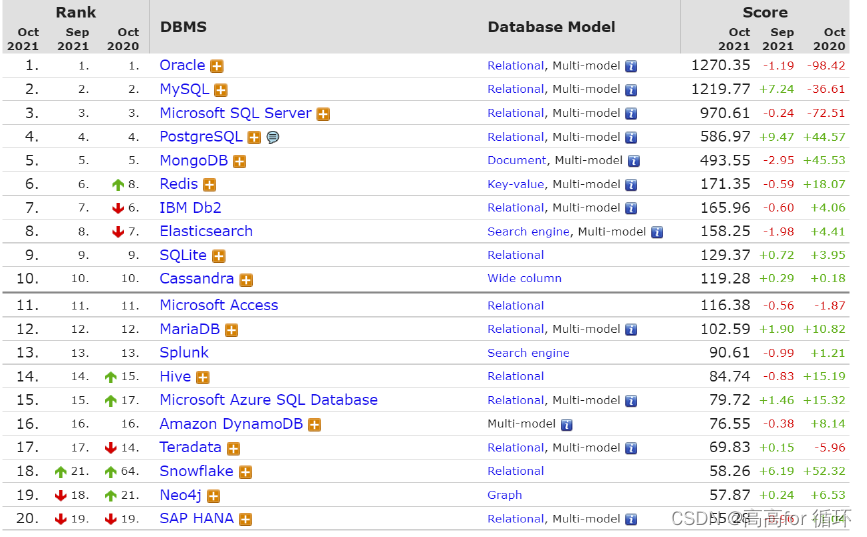Viewport: 867px width, 537px height.
Task: Click the plus icon next to Hive
Action: tap(203, 378)
